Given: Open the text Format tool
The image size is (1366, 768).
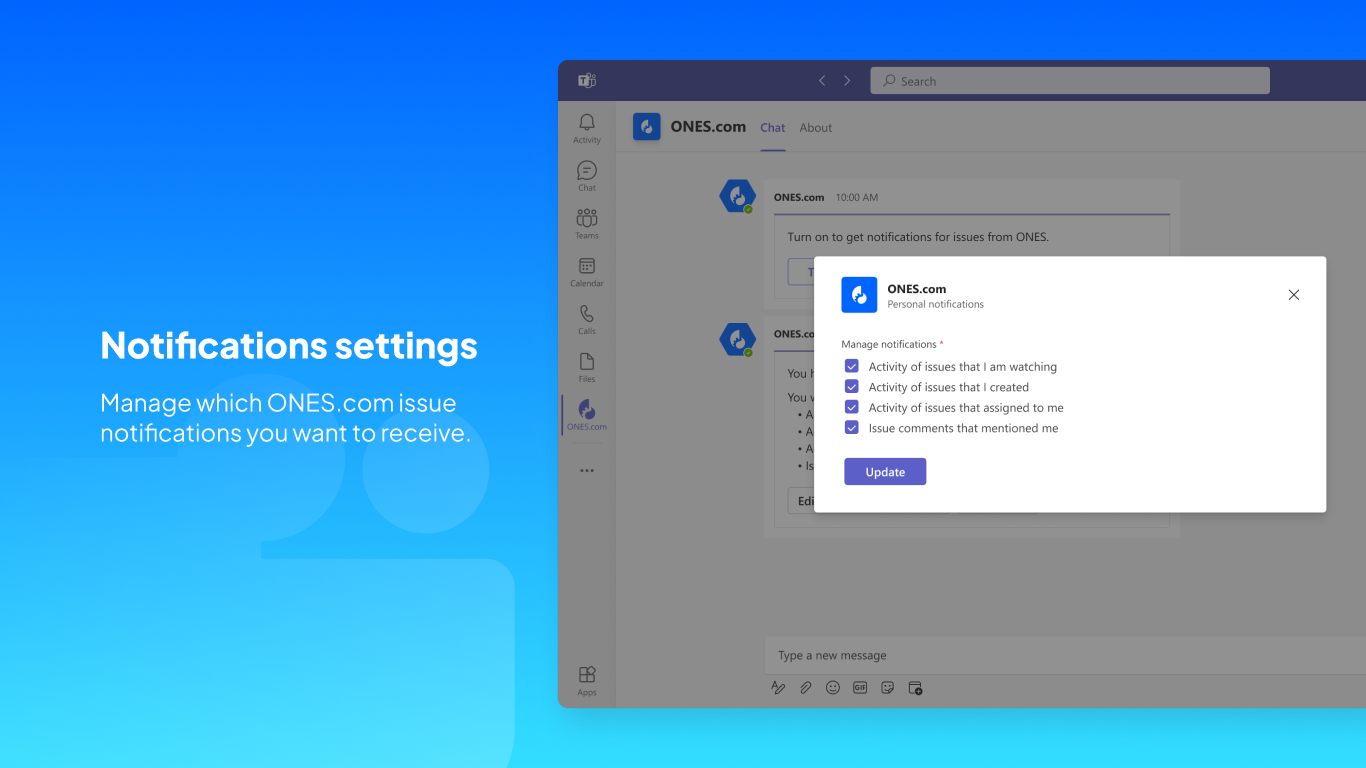Looking at the screenshot, I should coord(778,688).
